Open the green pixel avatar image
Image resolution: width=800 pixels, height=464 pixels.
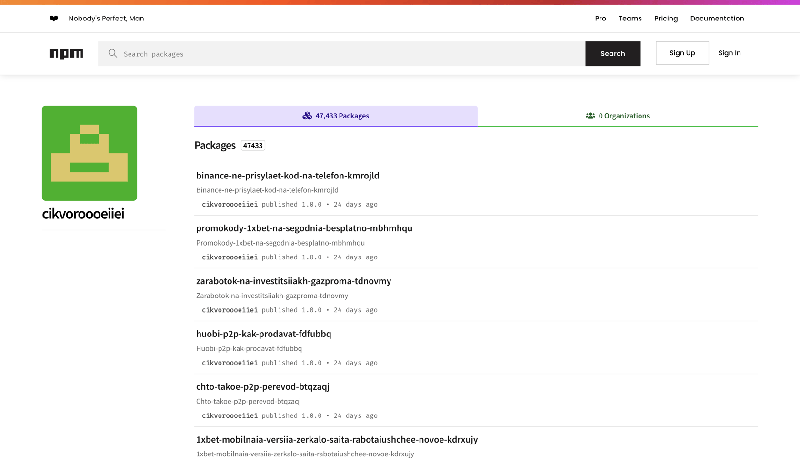(89, 153)
